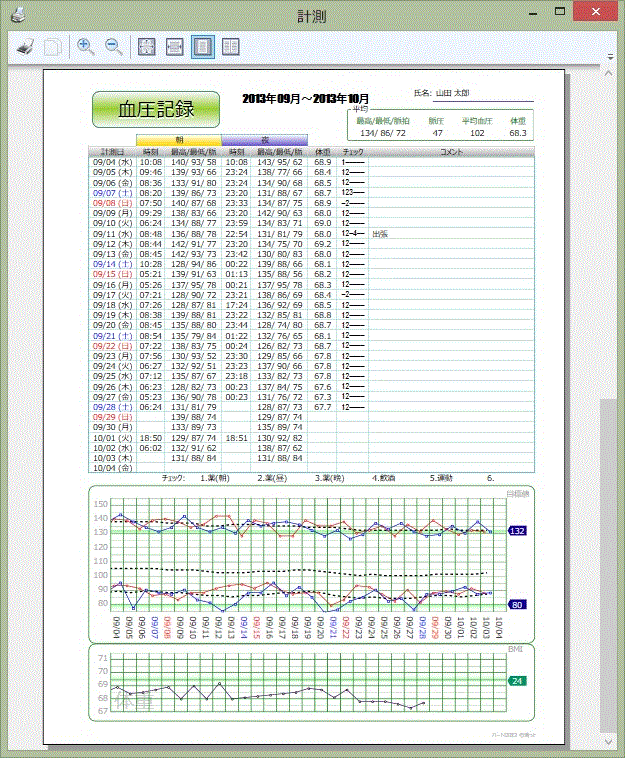The width and height of the screenshot is (625, 758).
Task: Select fit page width icon
Action: tap(174, 47)
